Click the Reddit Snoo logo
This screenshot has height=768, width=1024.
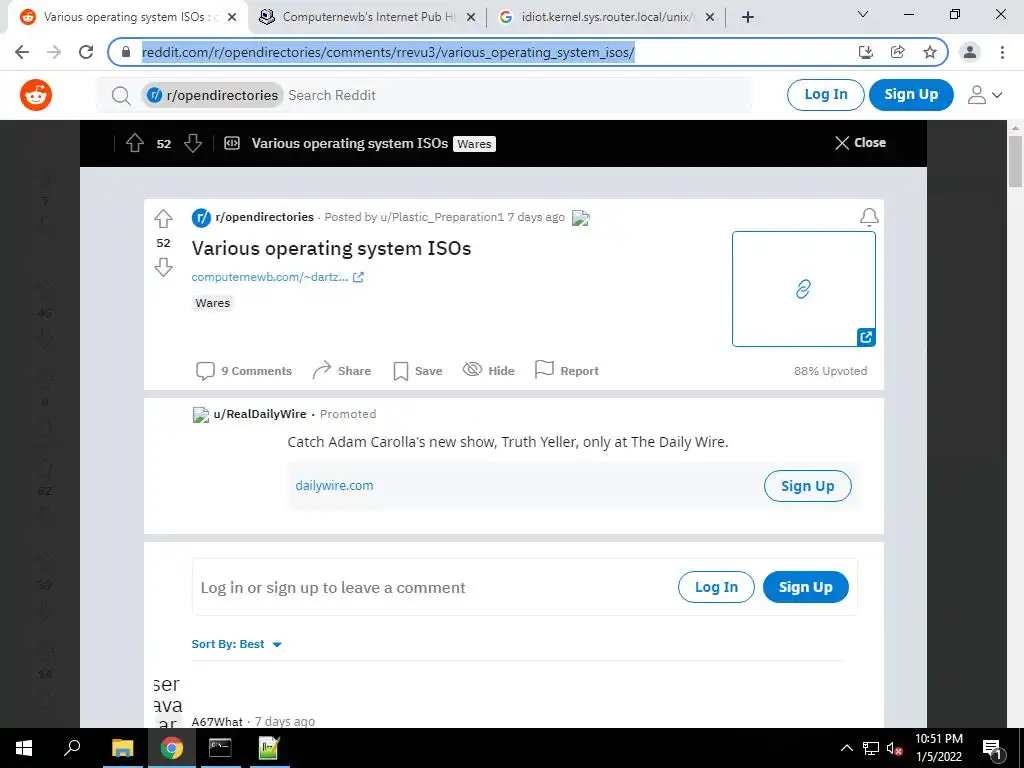(36, 95)
